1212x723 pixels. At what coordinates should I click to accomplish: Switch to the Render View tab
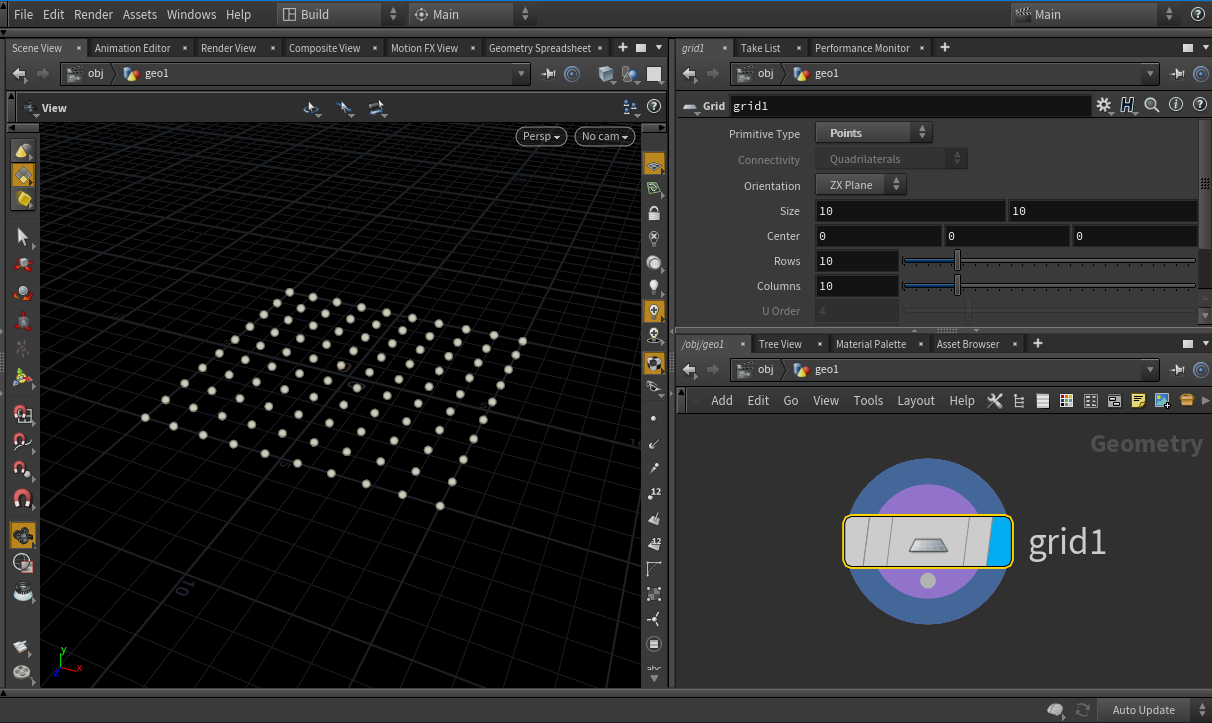coord(229,48)
